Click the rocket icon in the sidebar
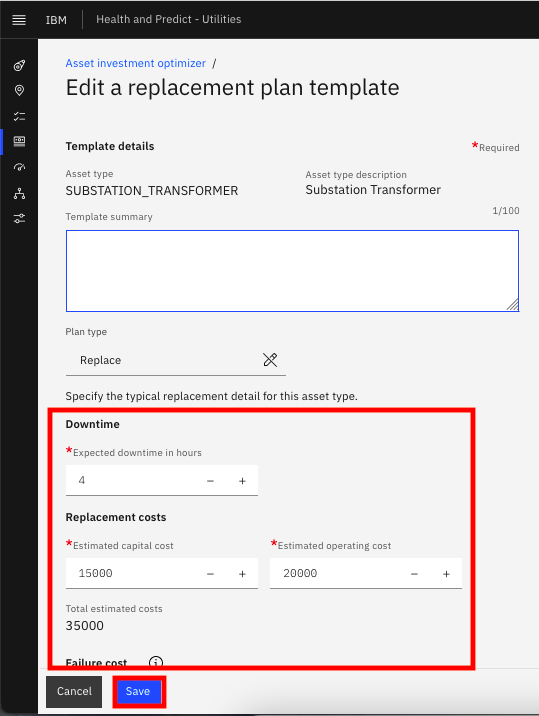The height and width of the screenshot is (716, 539). coord(19,66)
